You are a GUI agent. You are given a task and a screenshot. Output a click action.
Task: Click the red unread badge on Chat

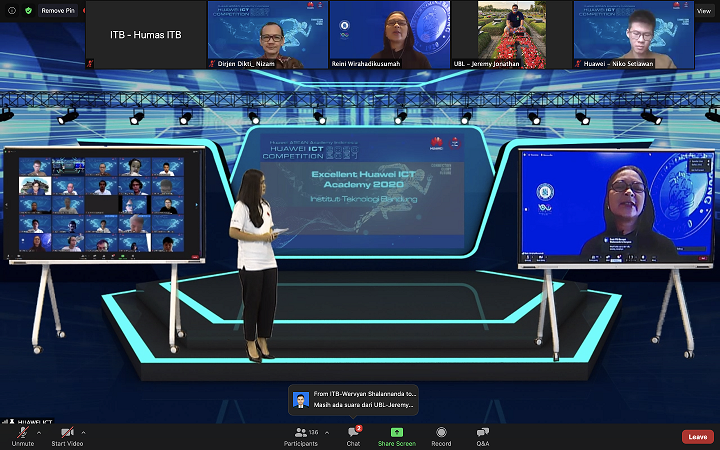359,428
